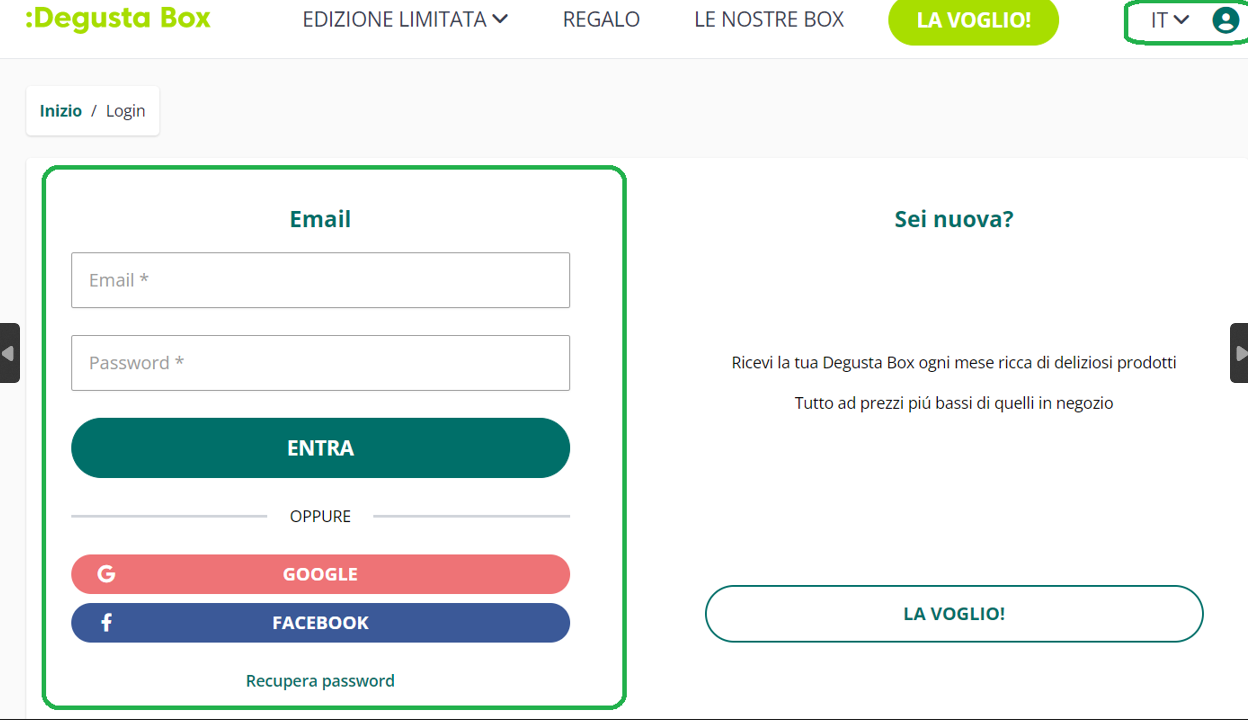Click the Login breadcrumb text

(x=126, y=111)
